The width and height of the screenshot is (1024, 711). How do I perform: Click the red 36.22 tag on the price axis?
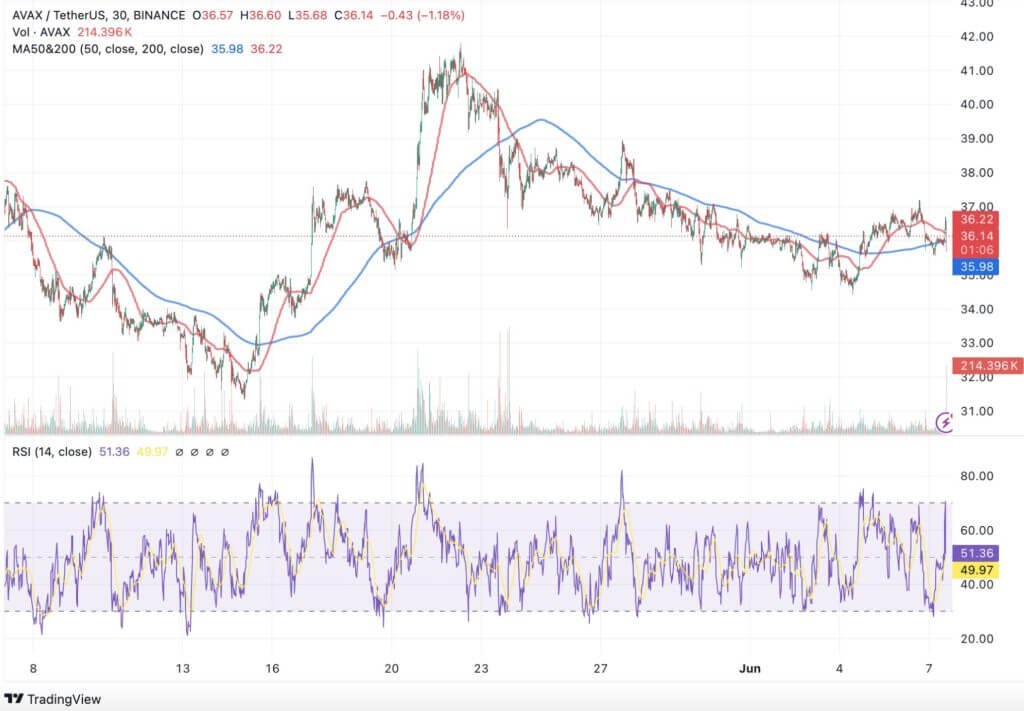976,219
